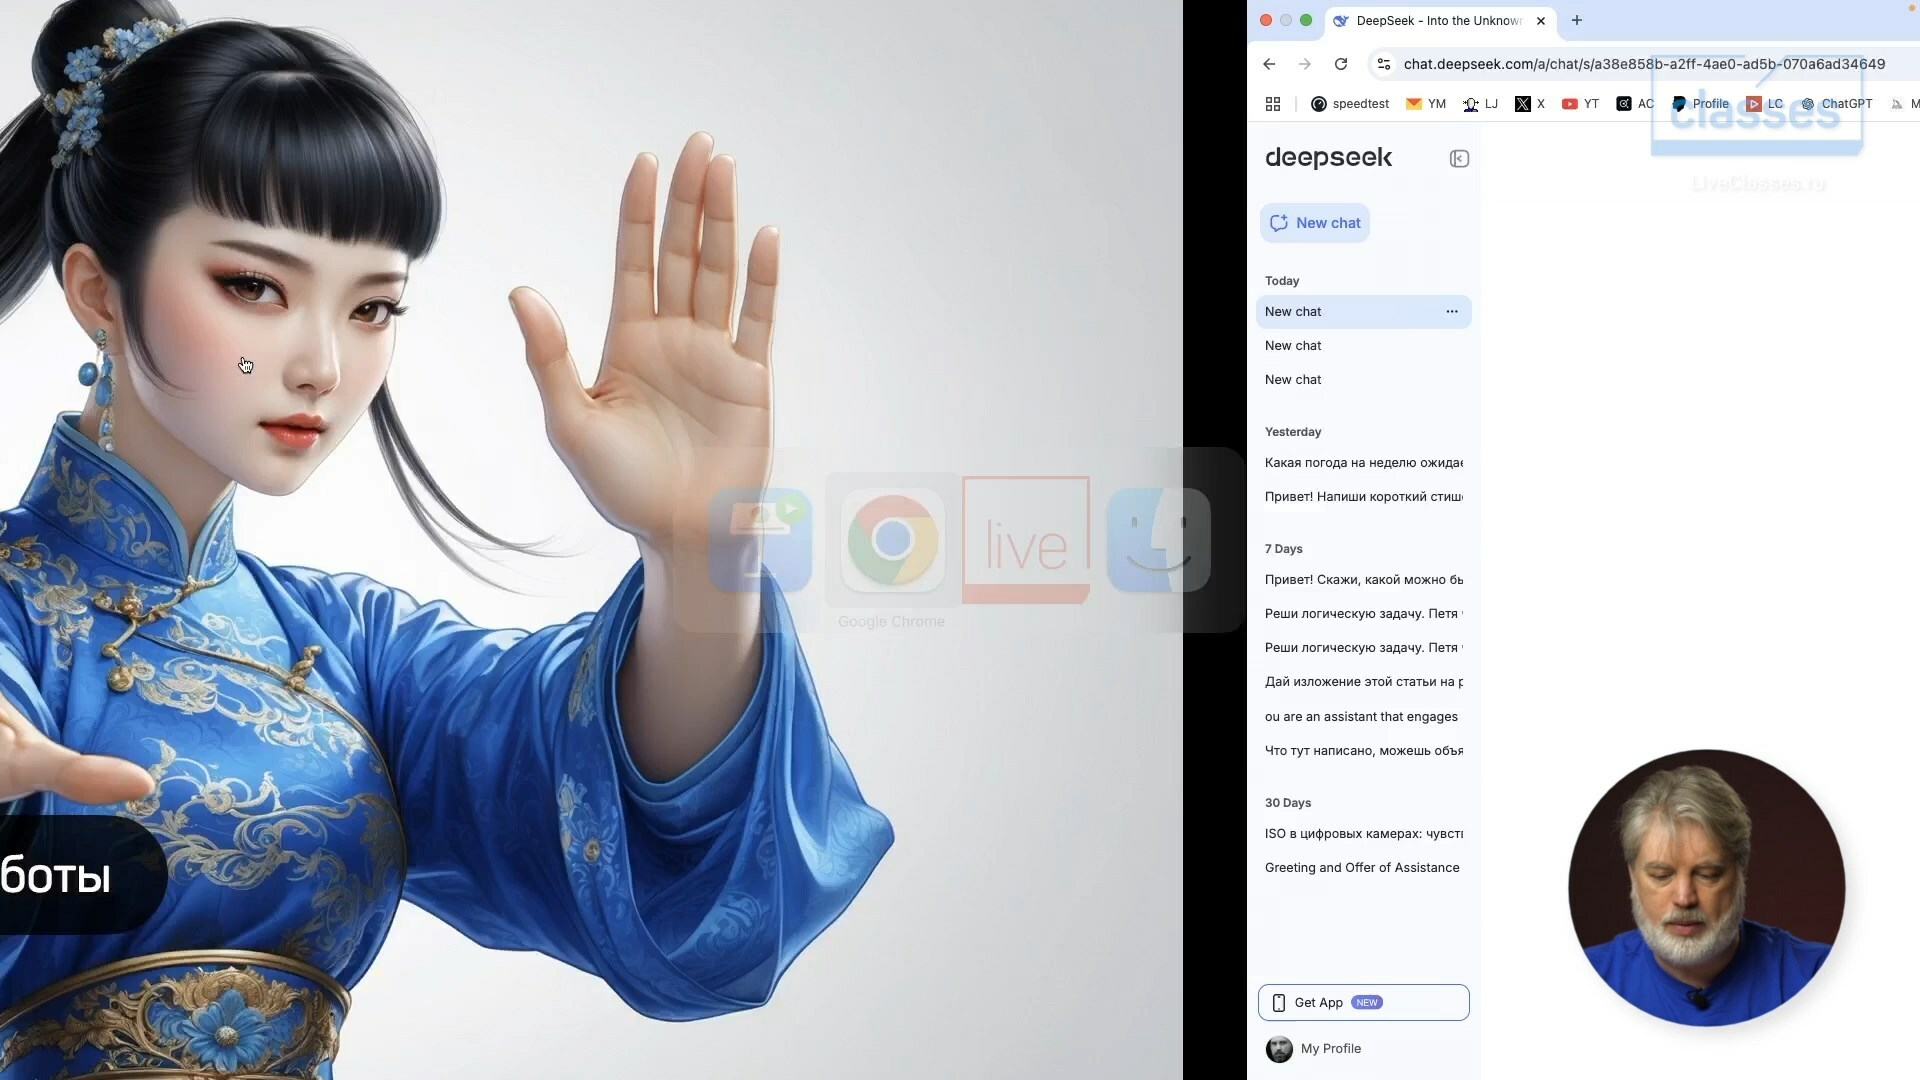Select leftmost app icon in app switcher
This screenshot has width=1920, height=1080.
pyautogui.click(x=760, y=540)
